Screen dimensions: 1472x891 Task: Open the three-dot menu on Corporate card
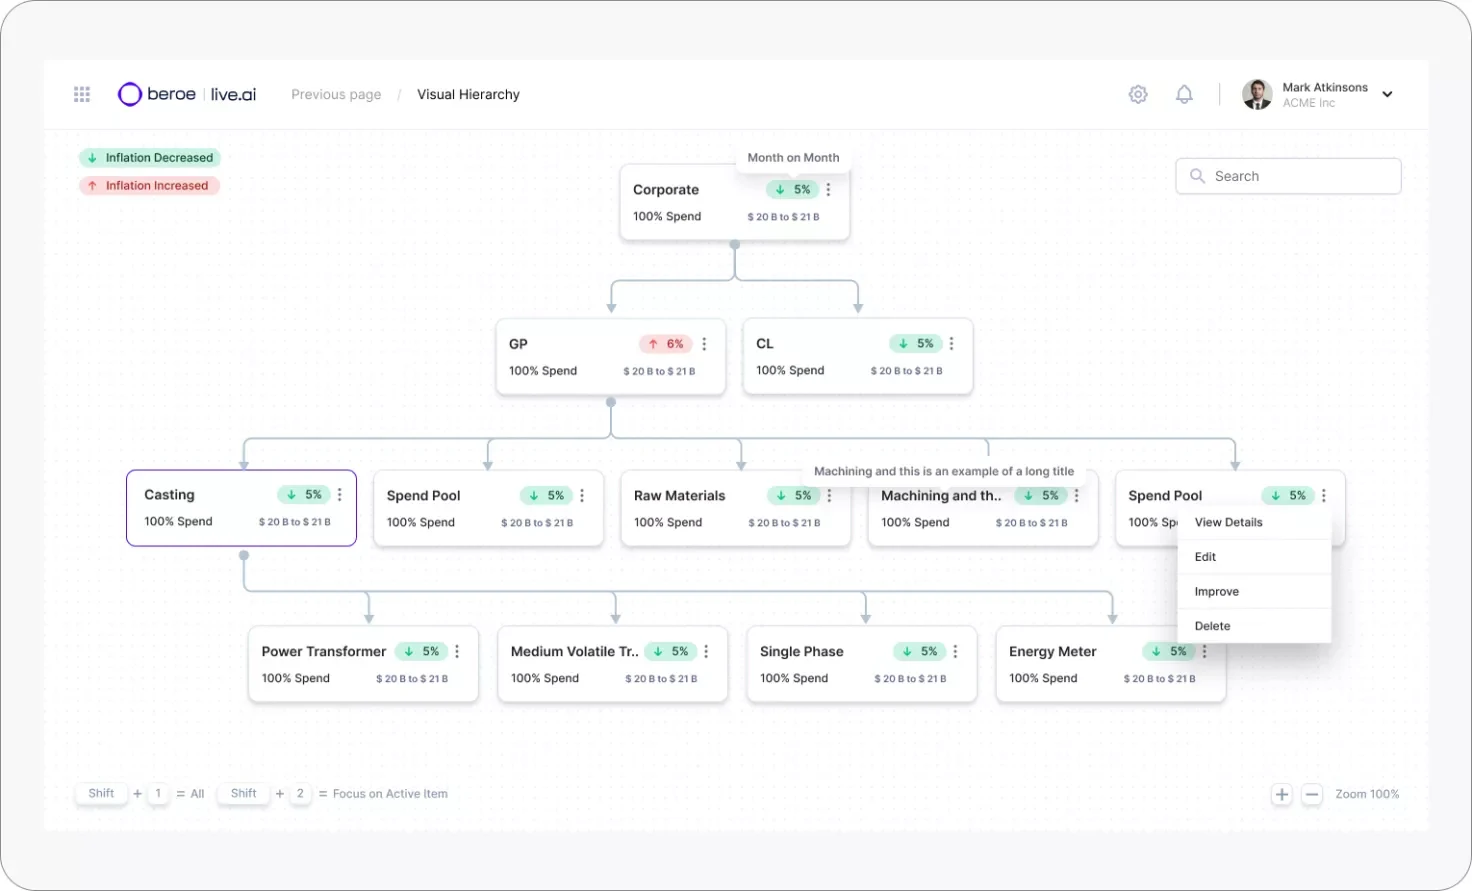(x=828, y=189)
